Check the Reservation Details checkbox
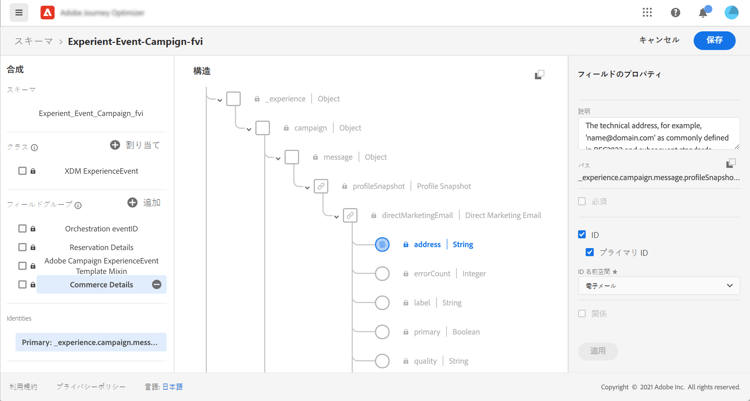Image resolution: width=750 pixels, height=401 pixels. [22, 247]
